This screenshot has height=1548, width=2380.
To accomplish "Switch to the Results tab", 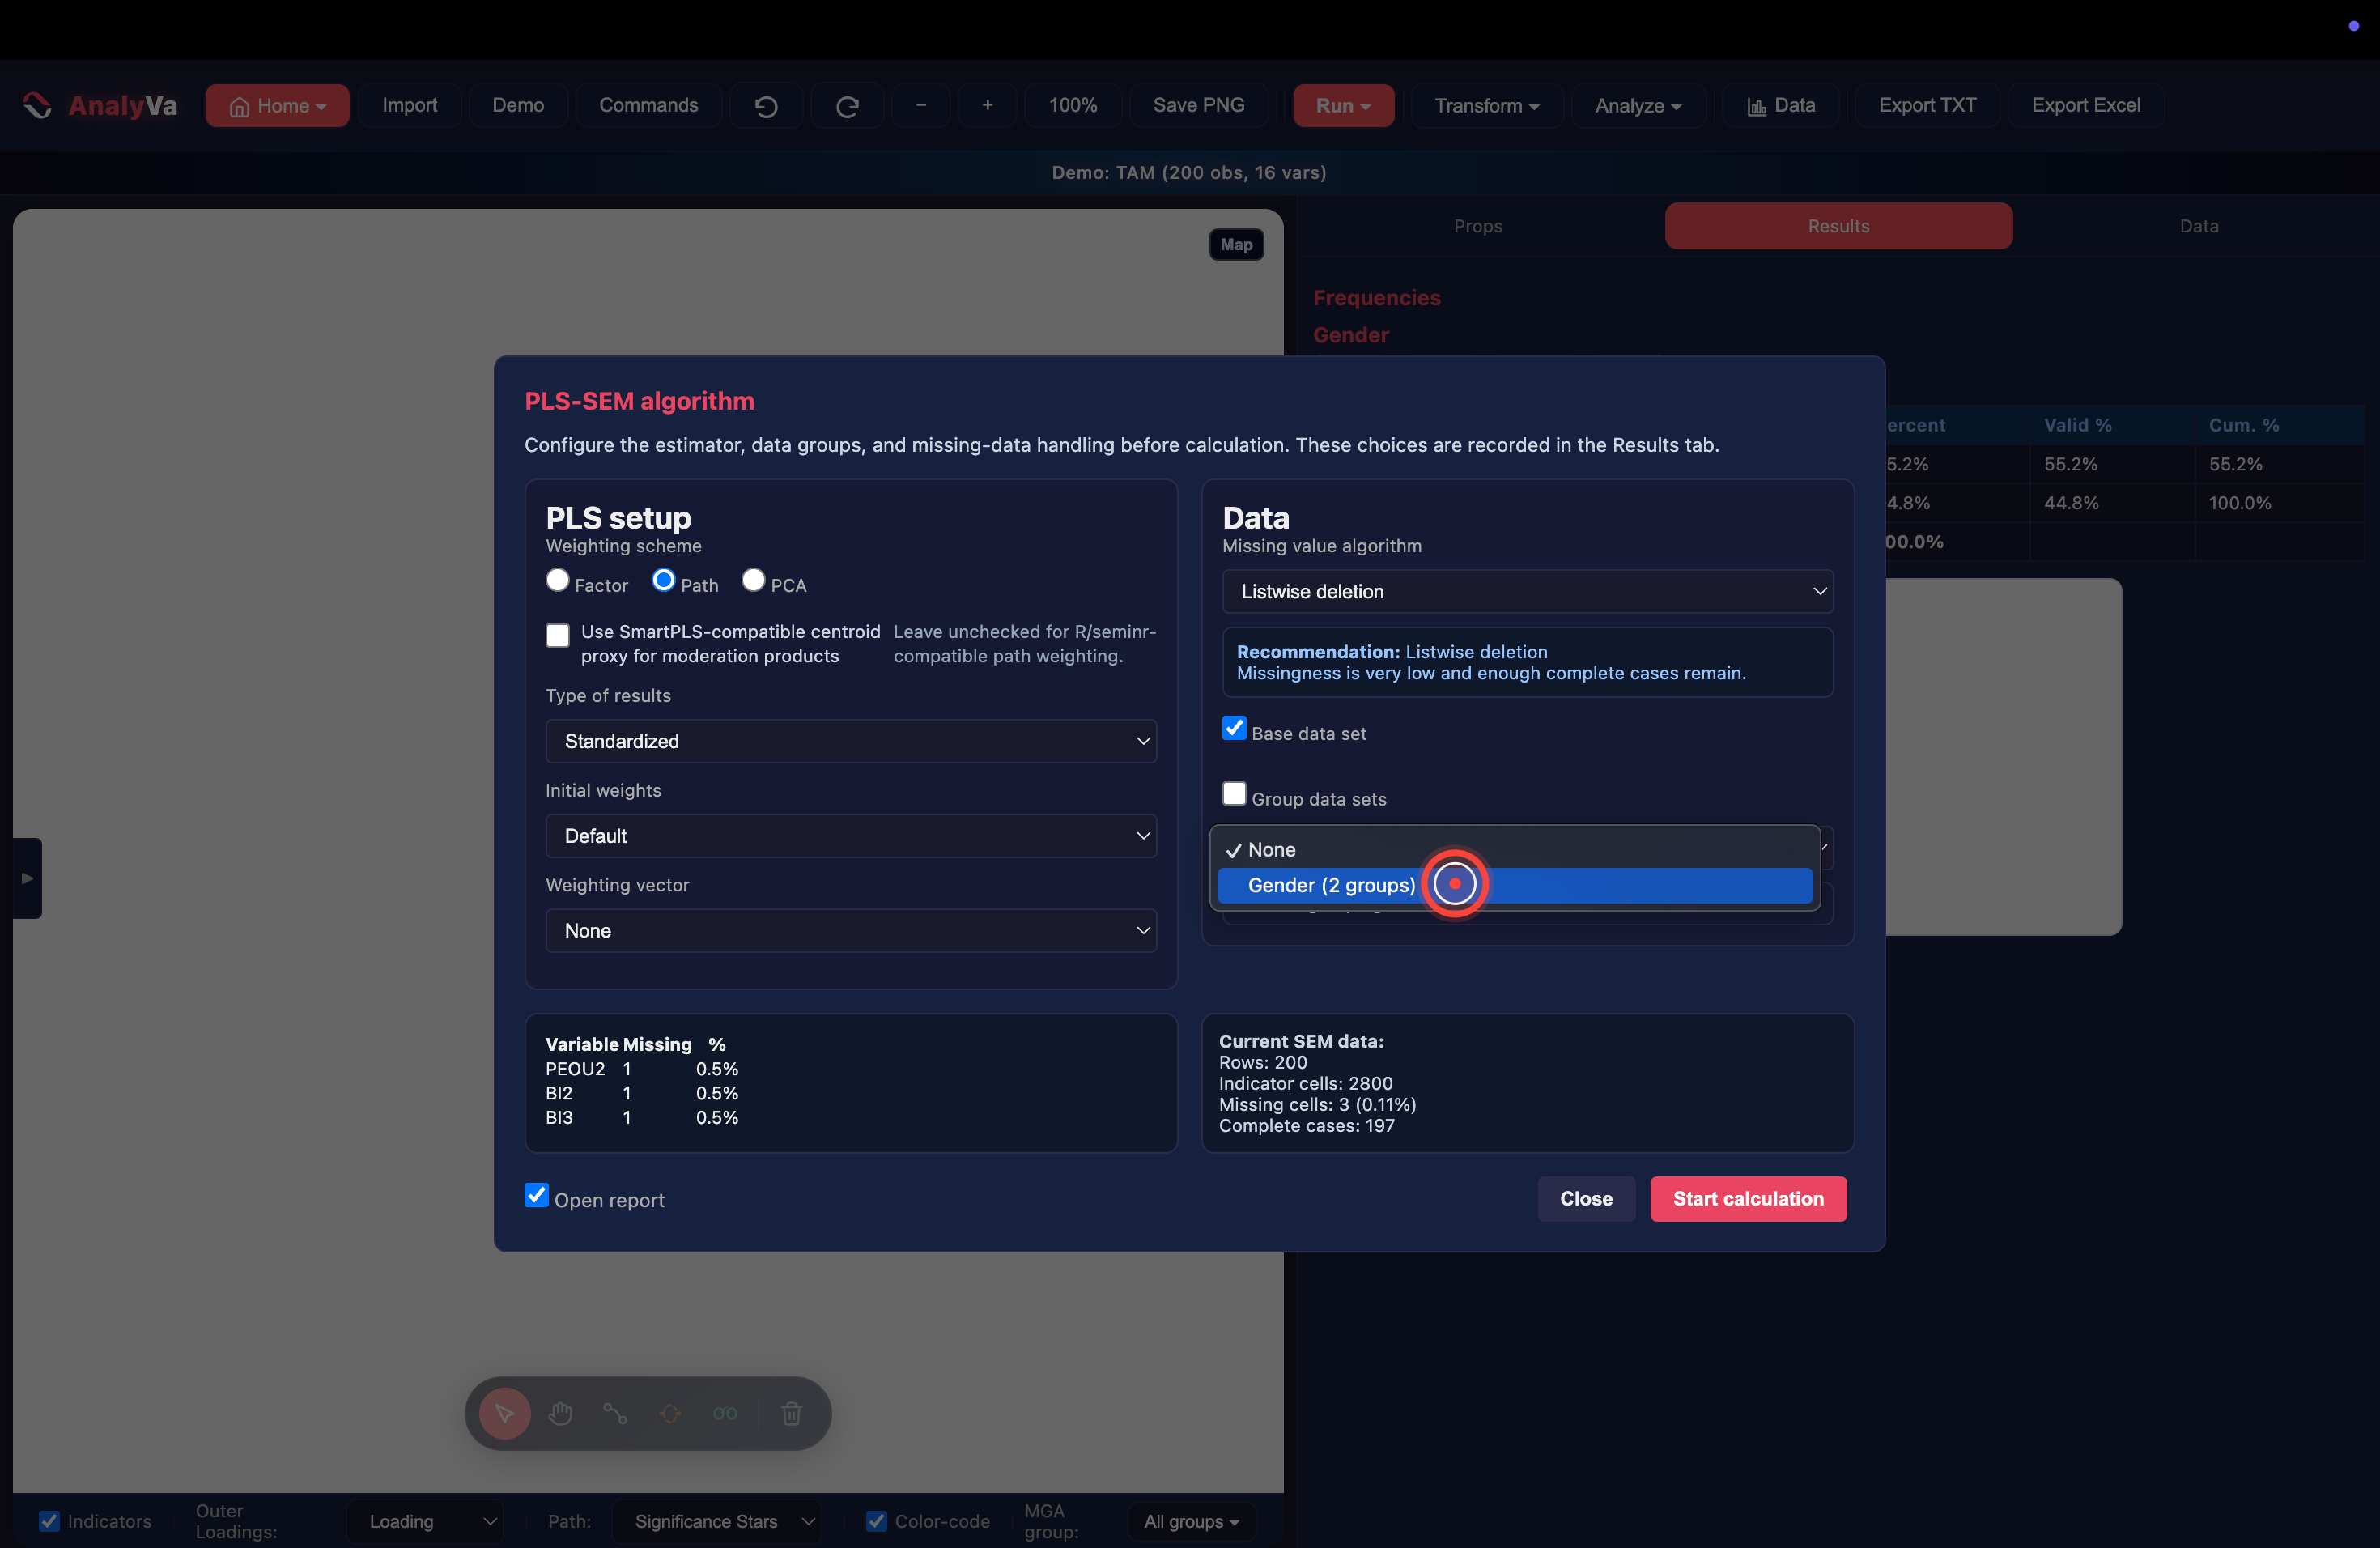I will pos(1838,226).
